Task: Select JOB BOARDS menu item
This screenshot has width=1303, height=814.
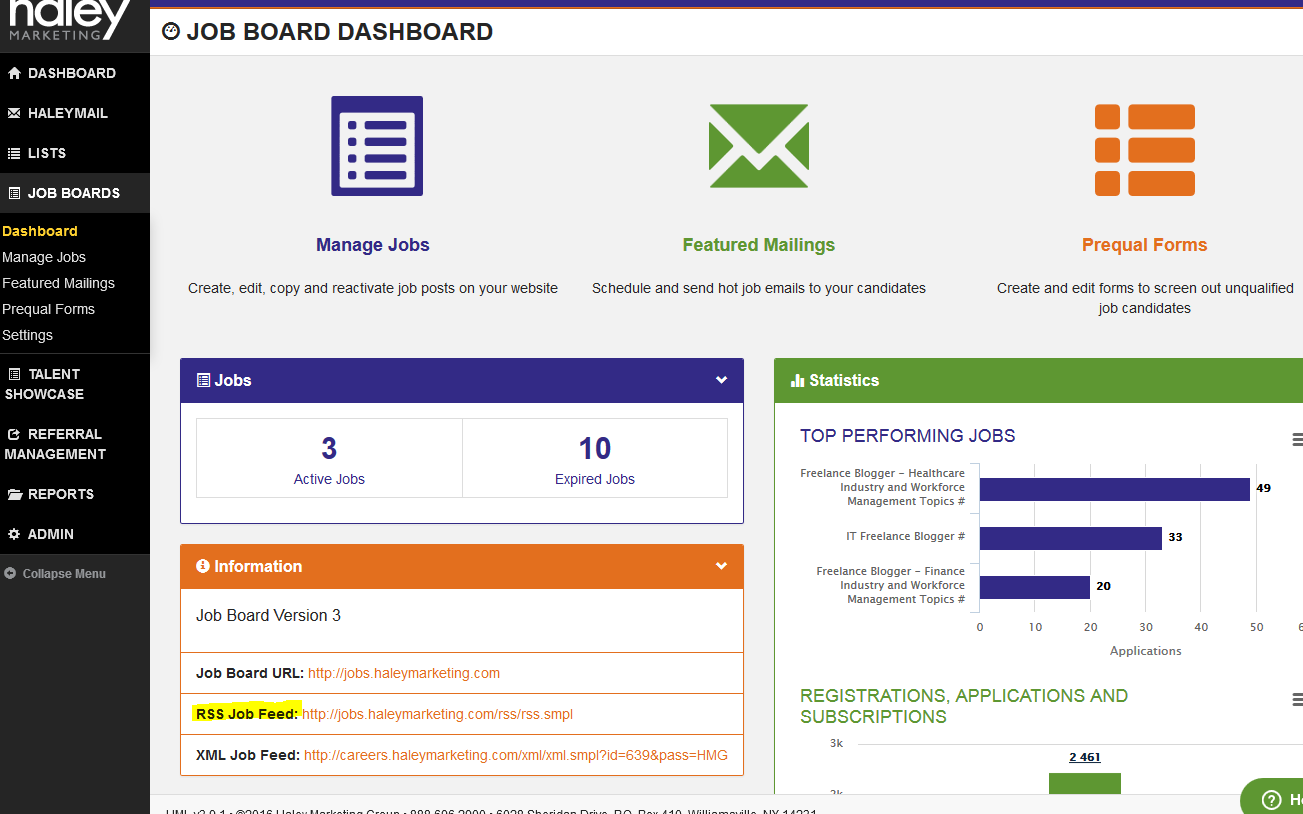Action: 75,193
